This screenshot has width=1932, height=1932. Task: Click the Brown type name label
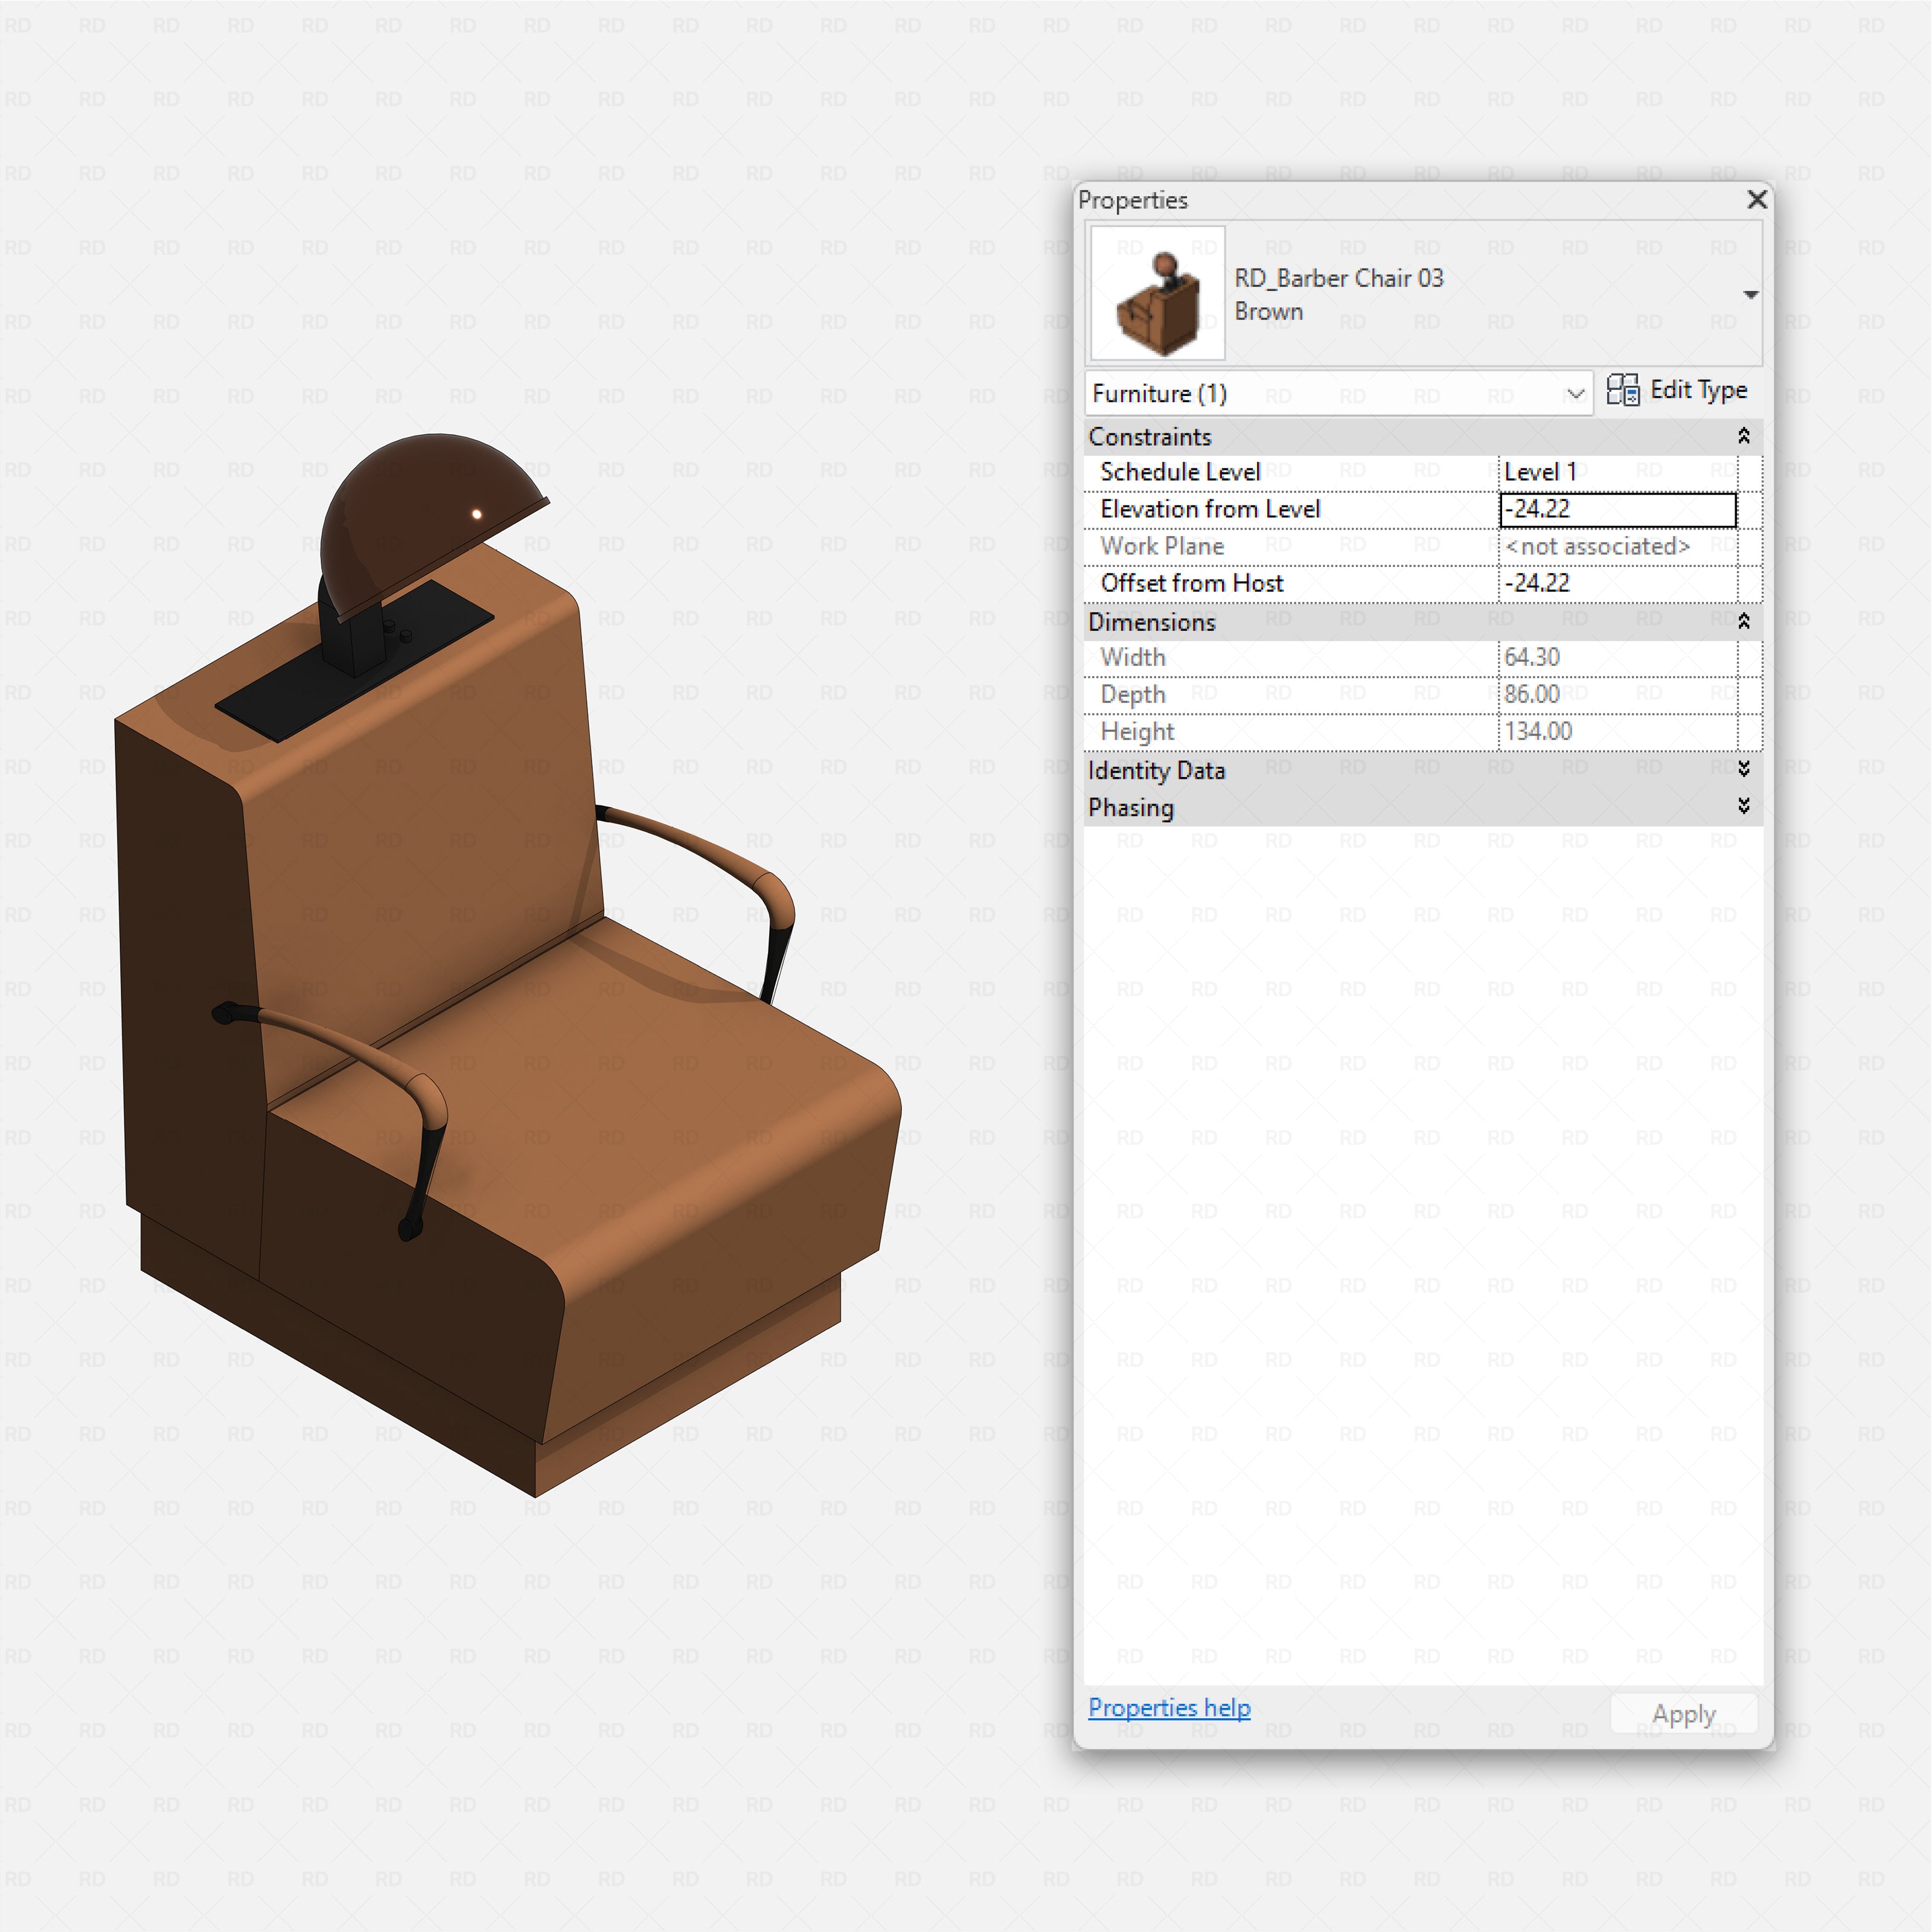tap(1269, 311)
